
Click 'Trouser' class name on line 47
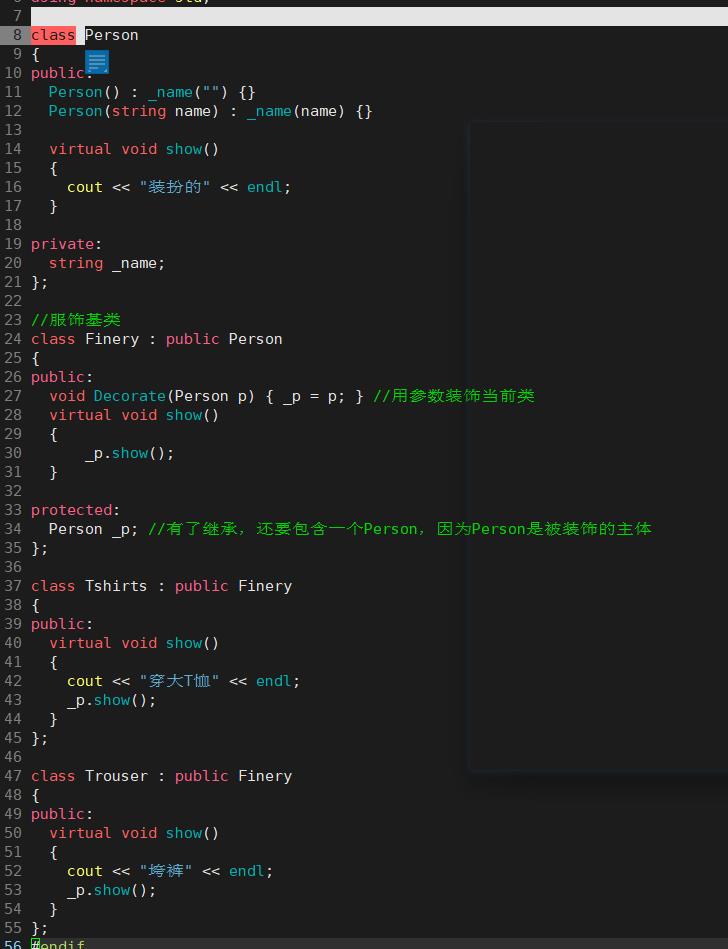(116, 776)
